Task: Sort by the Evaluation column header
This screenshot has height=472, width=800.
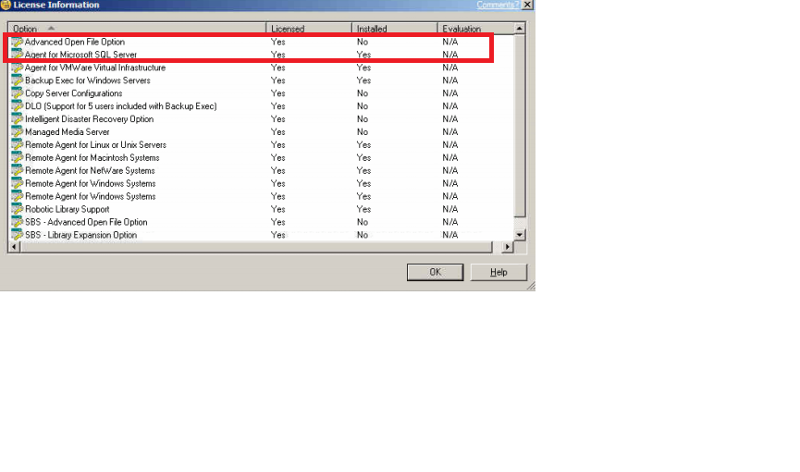Action: coord(476,29)
